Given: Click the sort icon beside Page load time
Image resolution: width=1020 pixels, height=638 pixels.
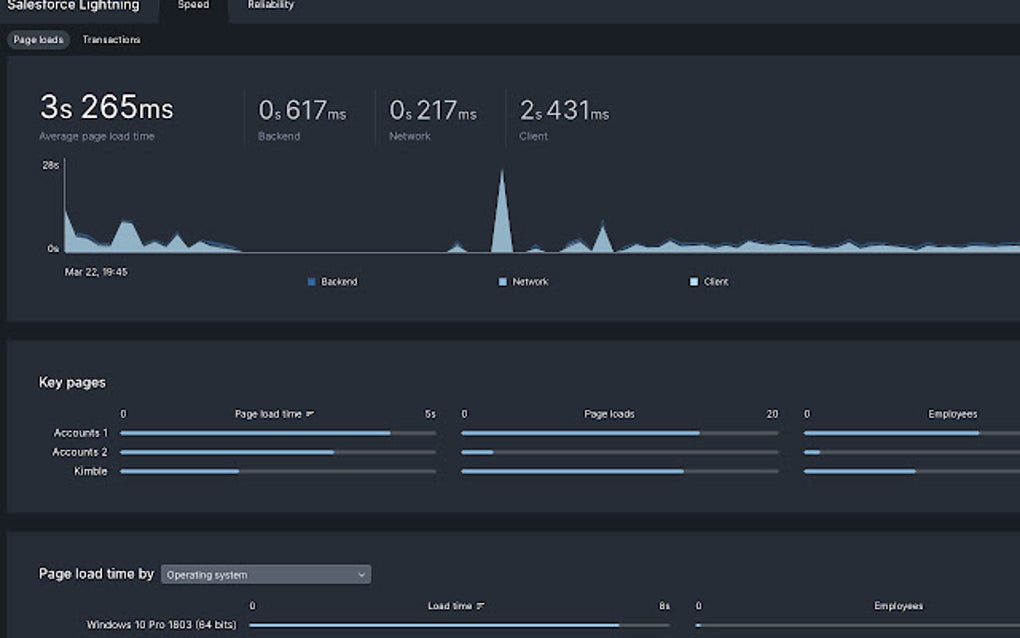Looking at the screenshot, I should pos(311,414).
